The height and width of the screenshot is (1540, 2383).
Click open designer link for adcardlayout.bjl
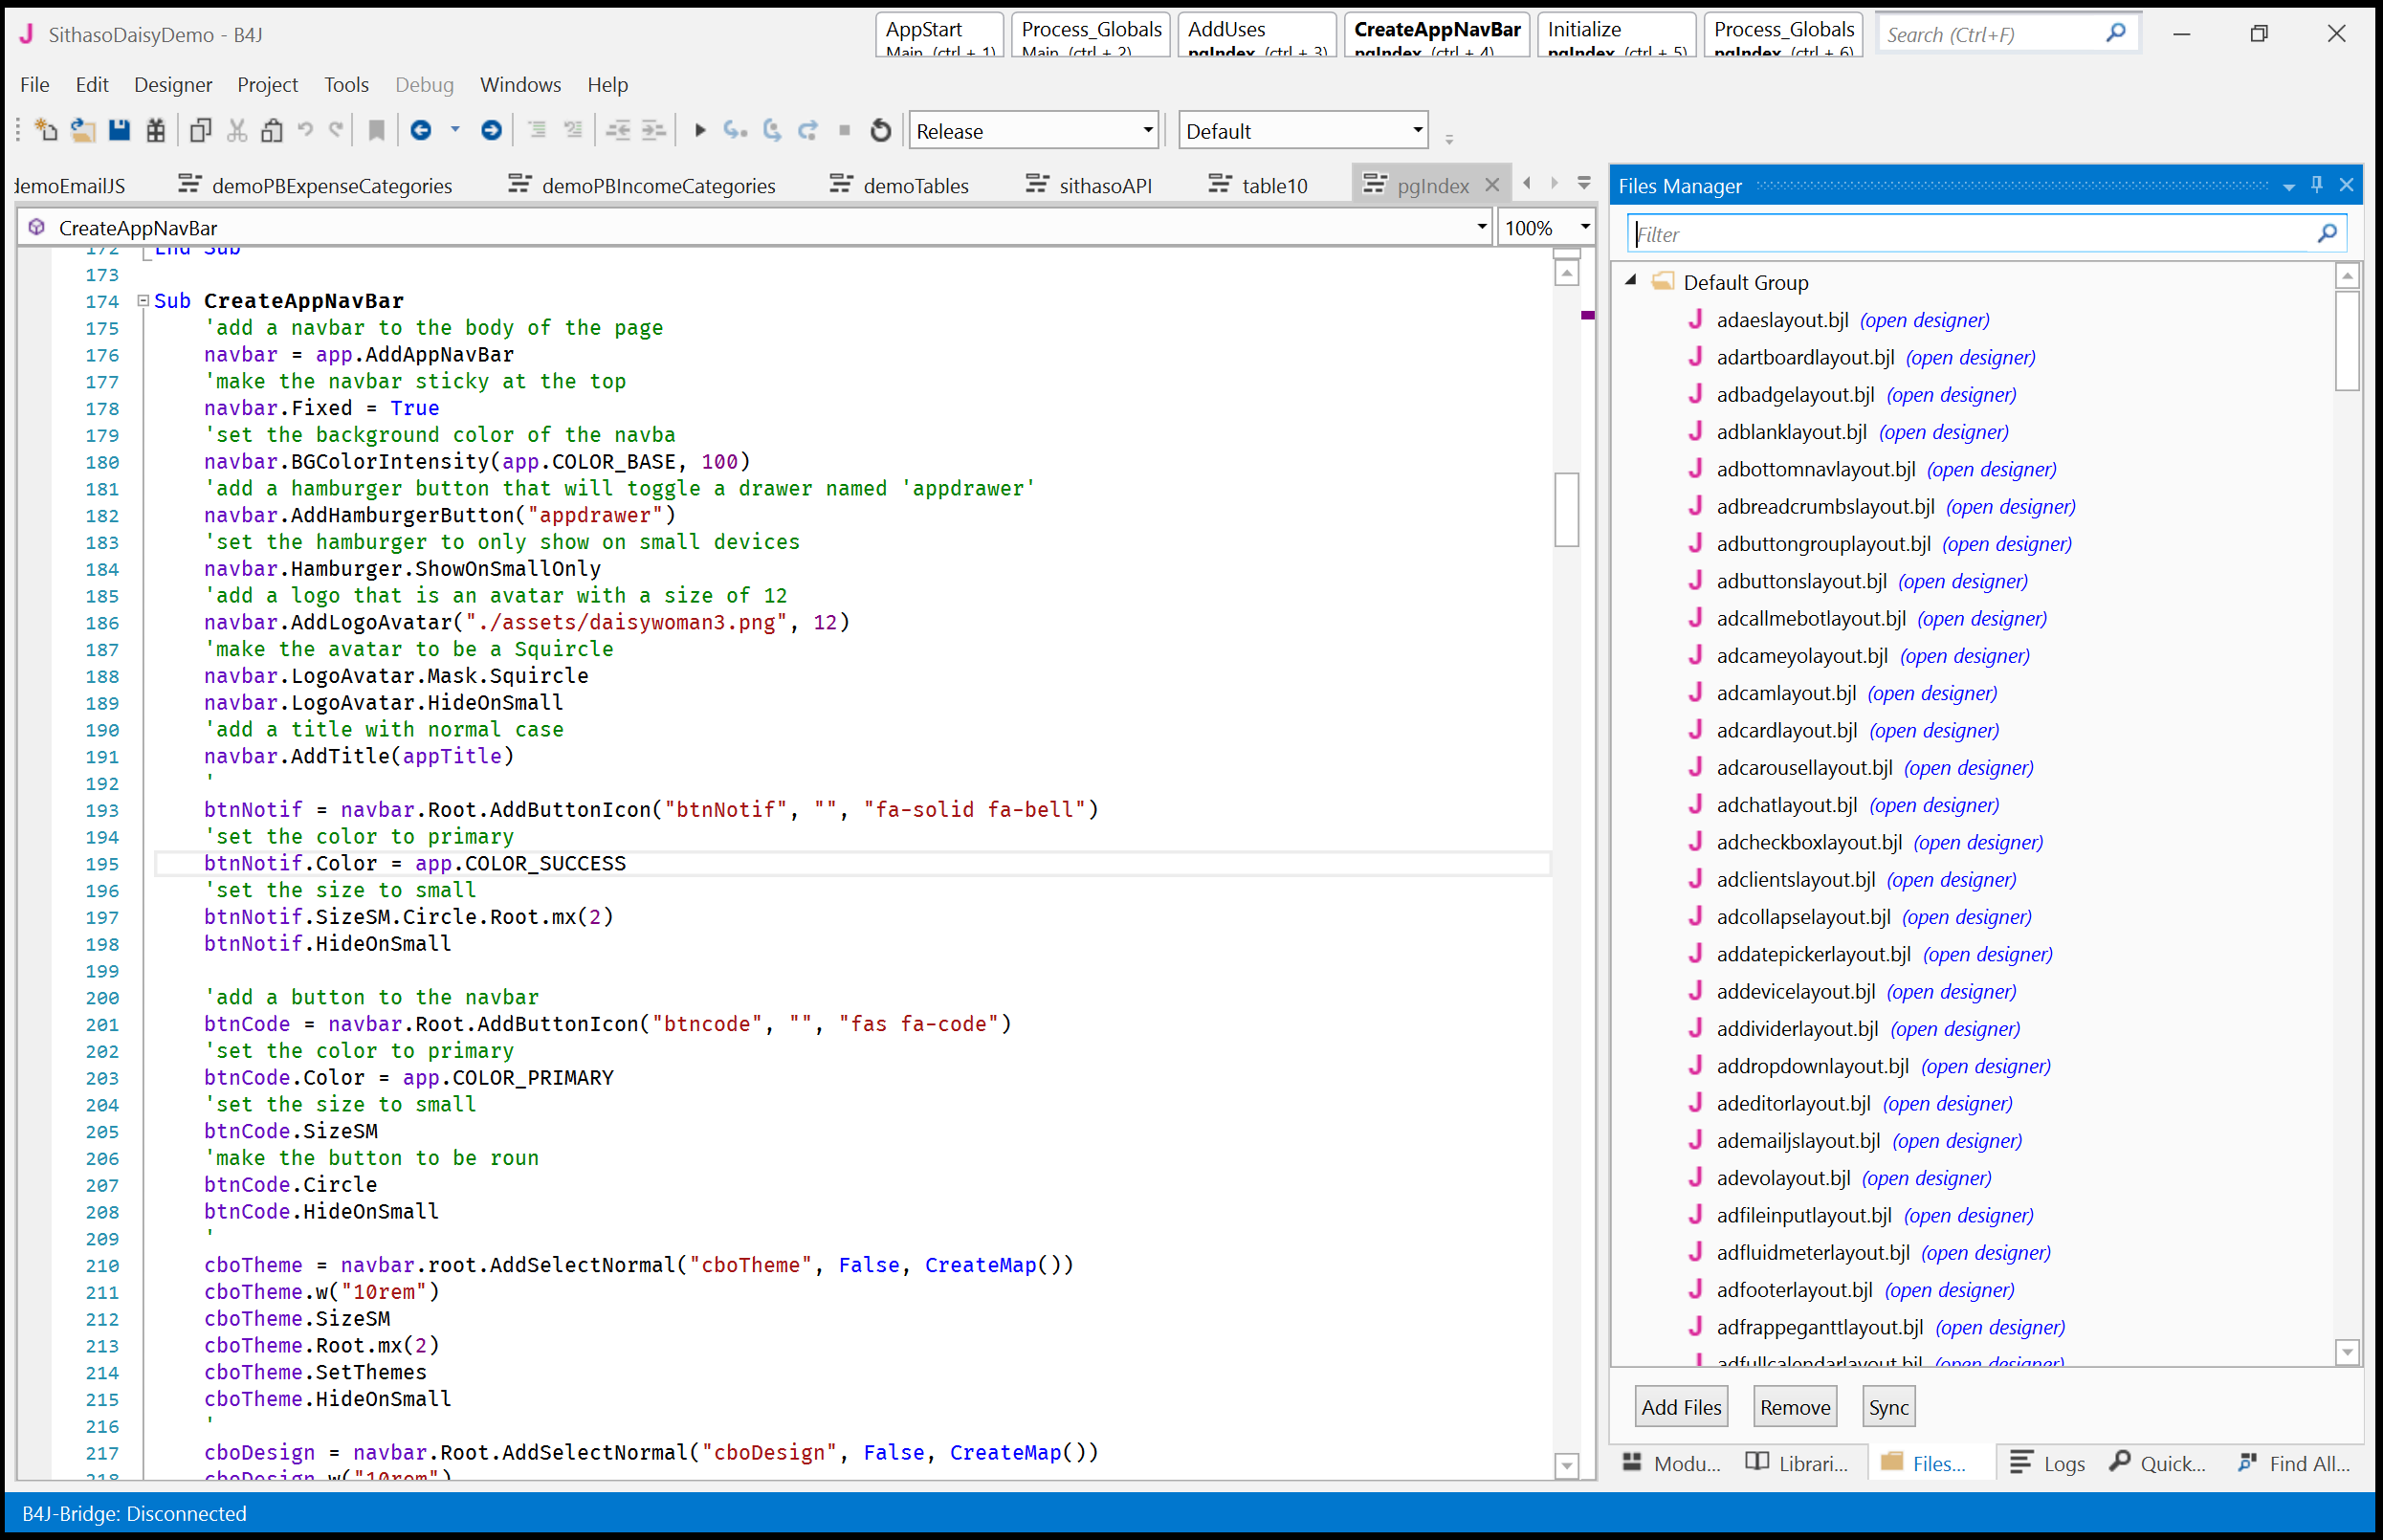coord(1933,731)
